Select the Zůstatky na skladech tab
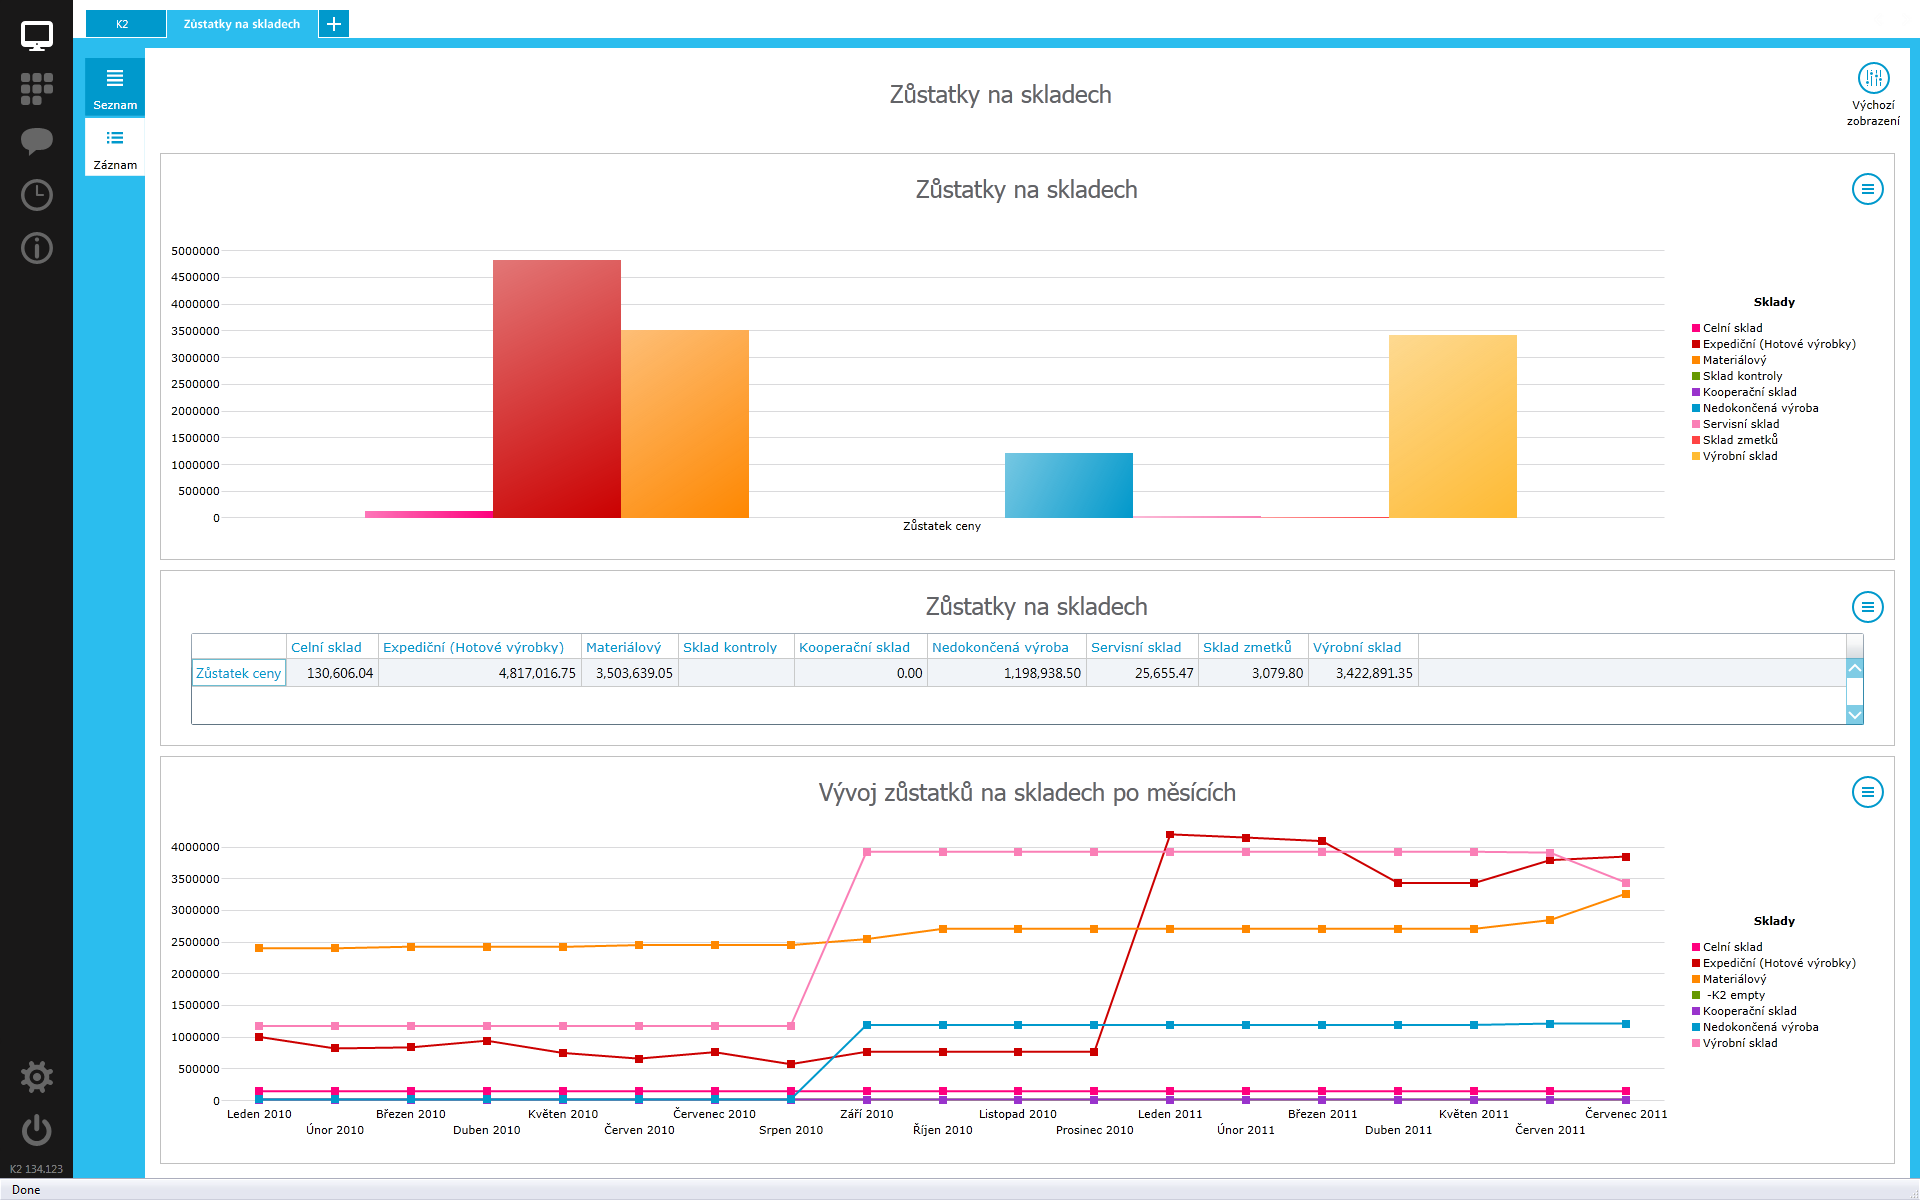 pyautogui.click(x=242, y=24)
